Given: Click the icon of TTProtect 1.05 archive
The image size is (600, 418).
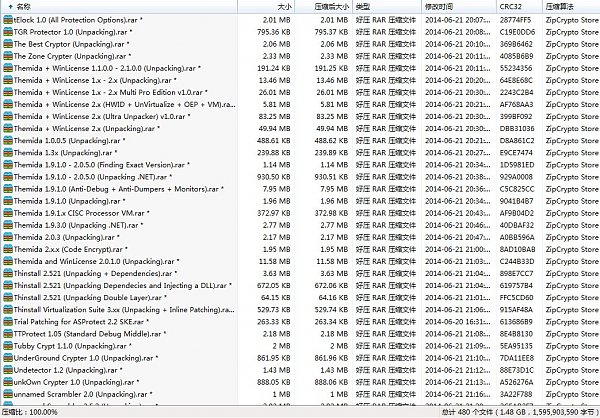Looking at the screenshot, I should click(8, 334).
